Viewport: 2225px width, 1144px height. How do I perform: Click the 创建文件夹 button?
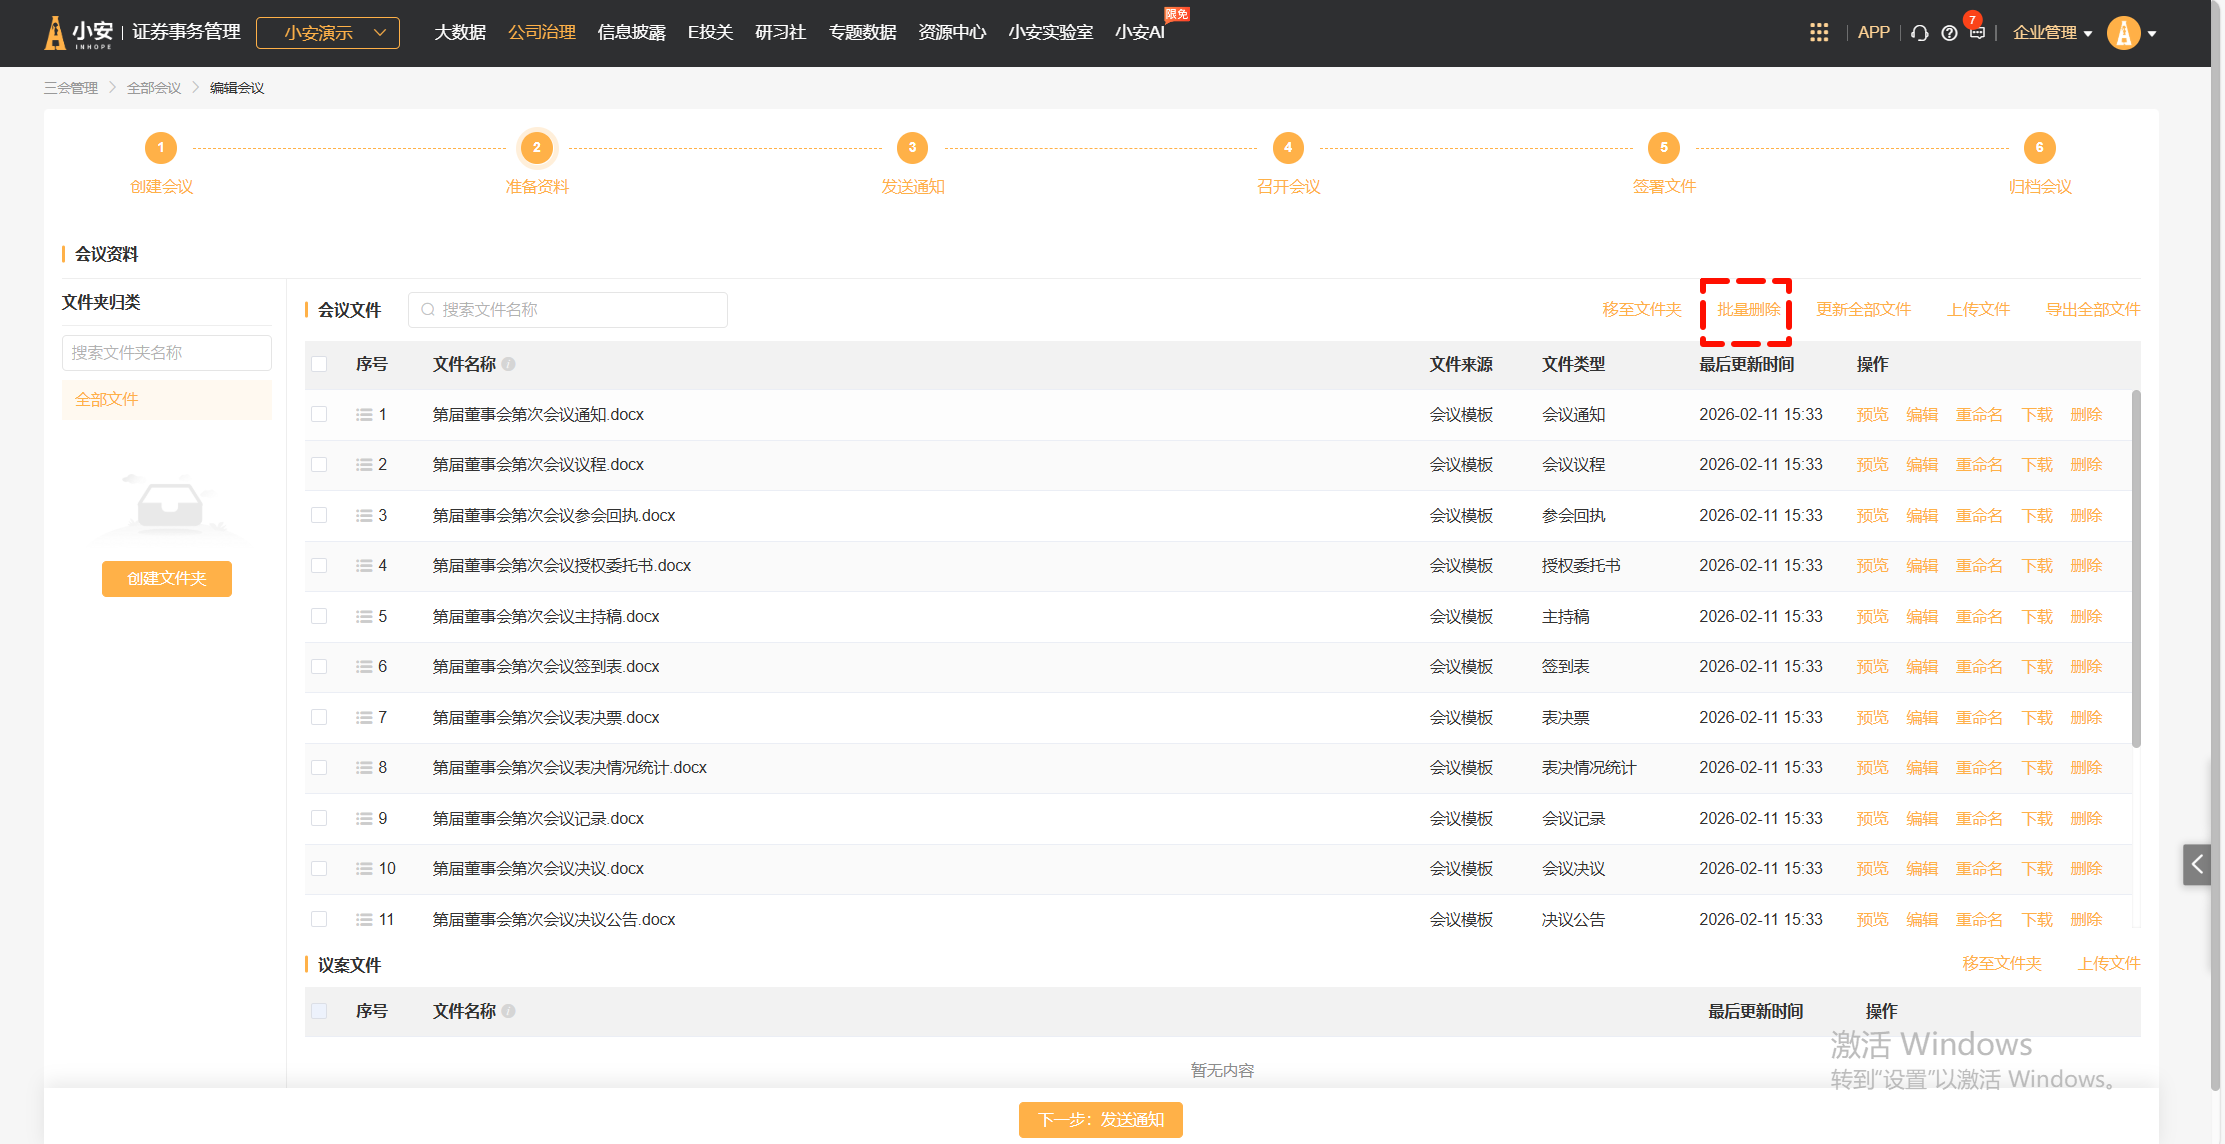pos(167,578)
